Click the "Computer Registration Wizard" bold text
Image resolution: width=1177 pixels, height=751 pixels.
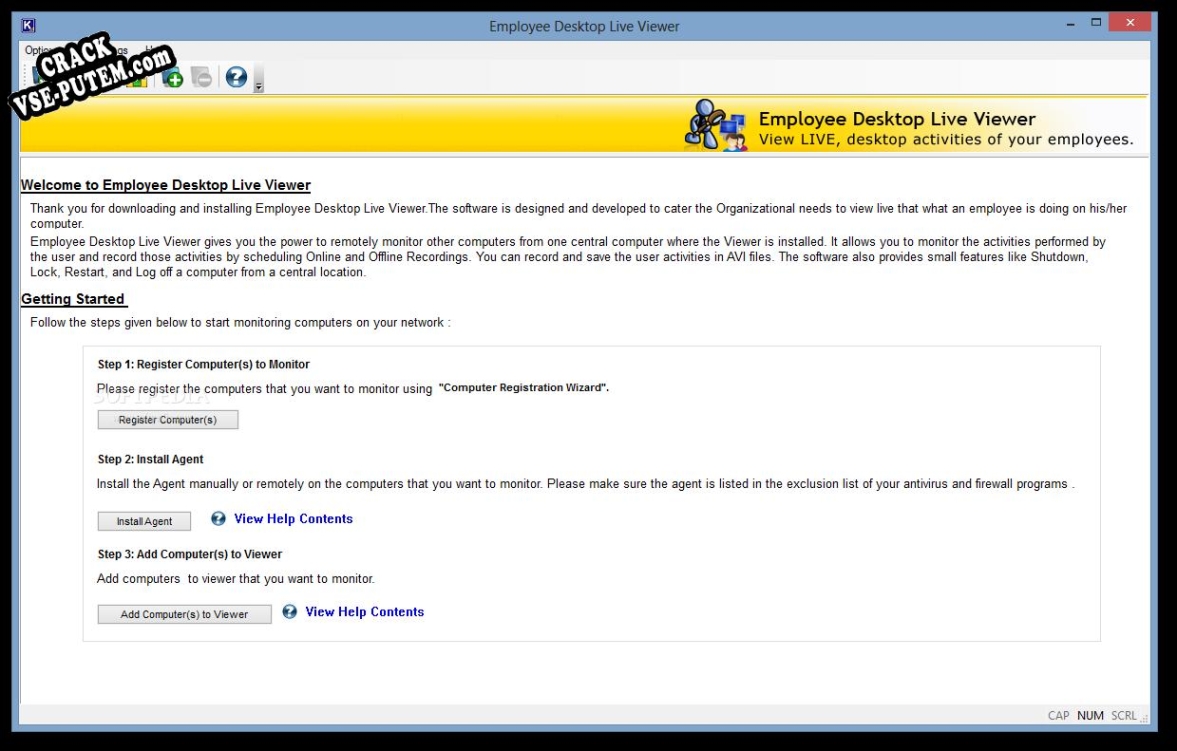(524, 388)
